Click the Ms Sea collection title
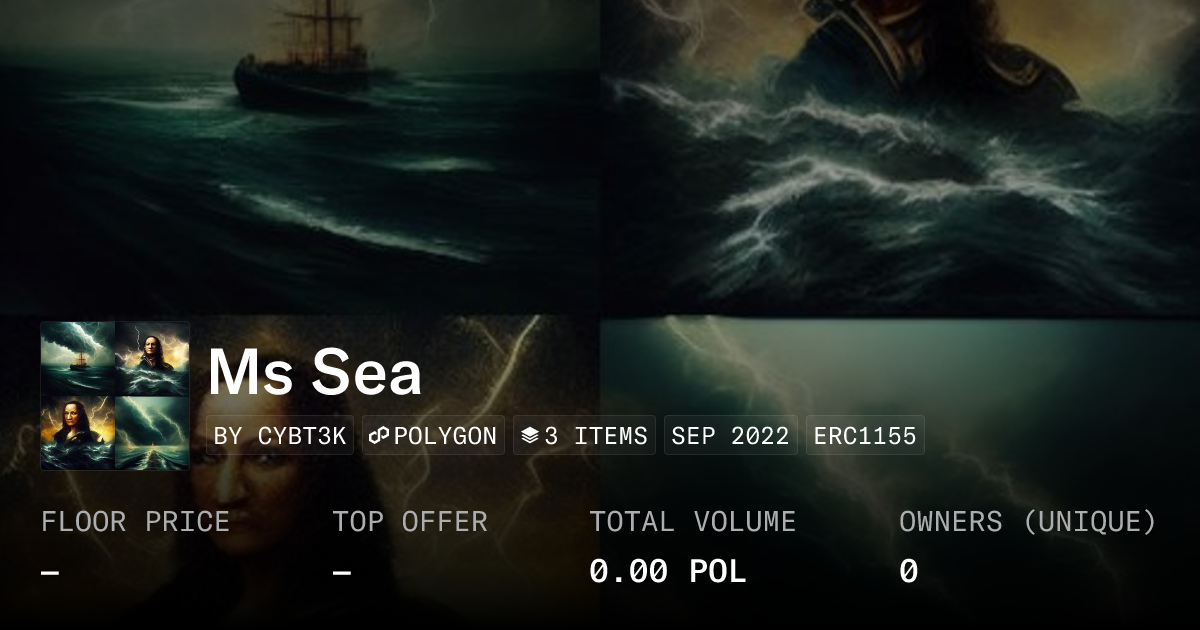Image resolution: width=1200 pixels, height=630 pixels. tap(315, 373)
